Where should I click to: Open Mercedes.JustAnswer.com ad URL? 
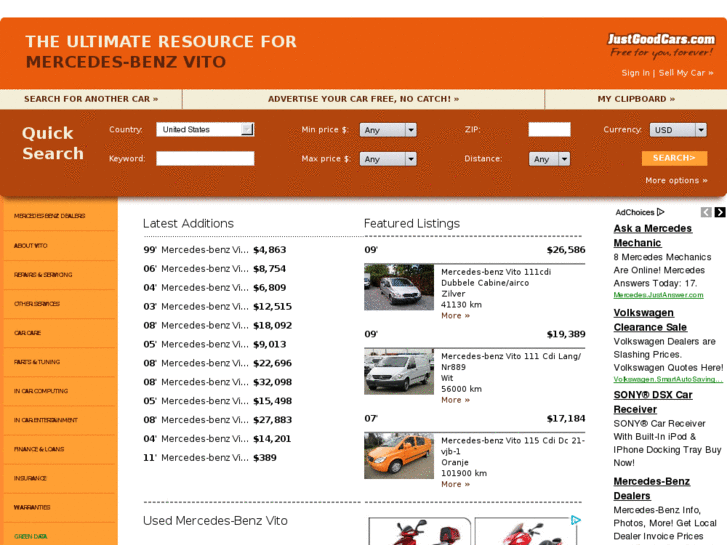(658, 295)
